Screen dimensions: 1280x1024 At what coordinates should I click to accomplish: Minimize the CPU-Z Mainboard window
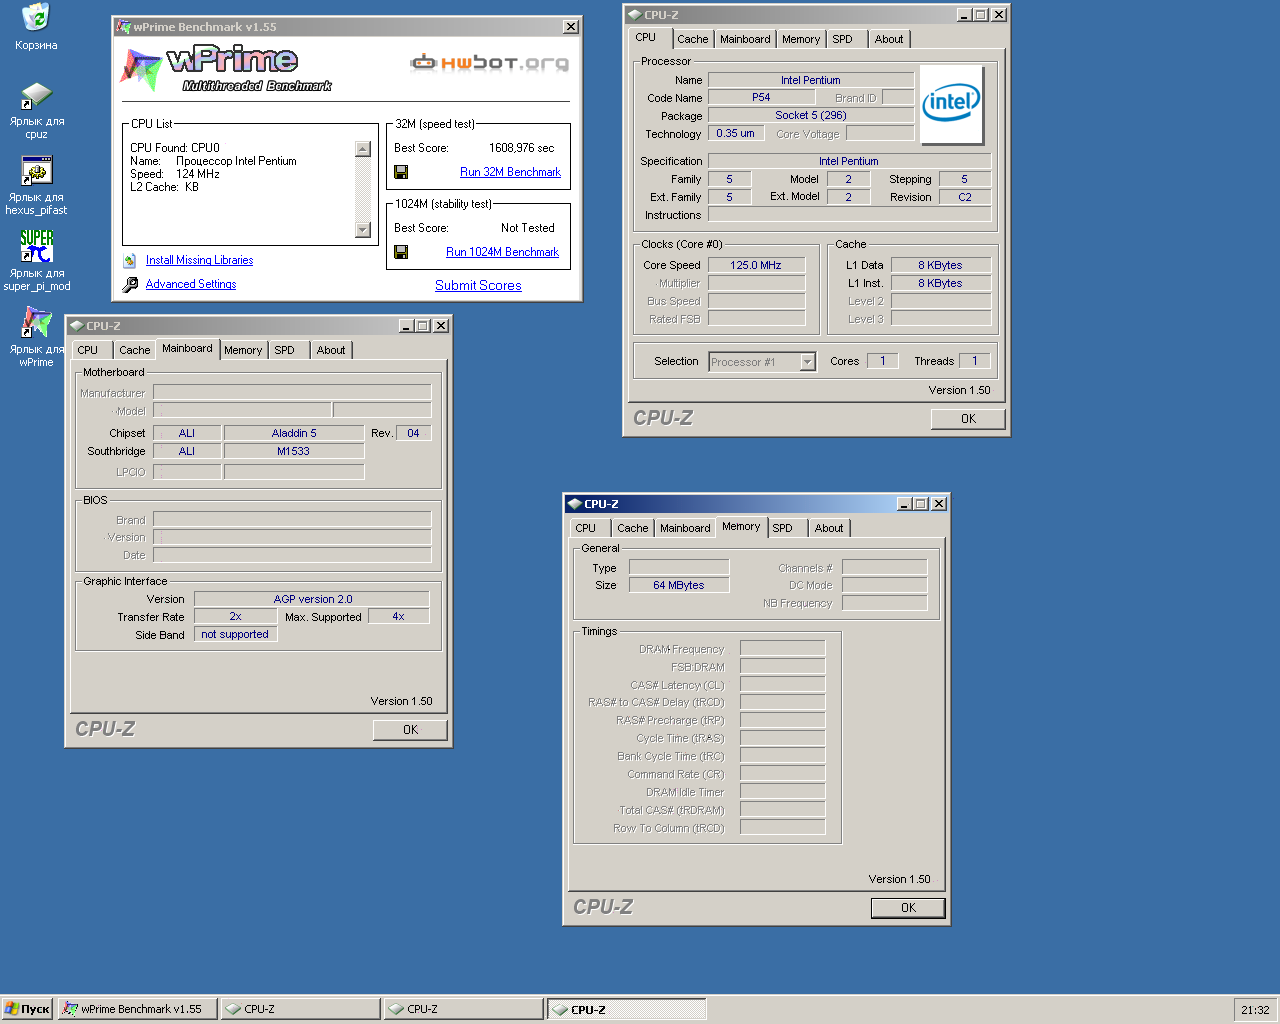(406, 326)
